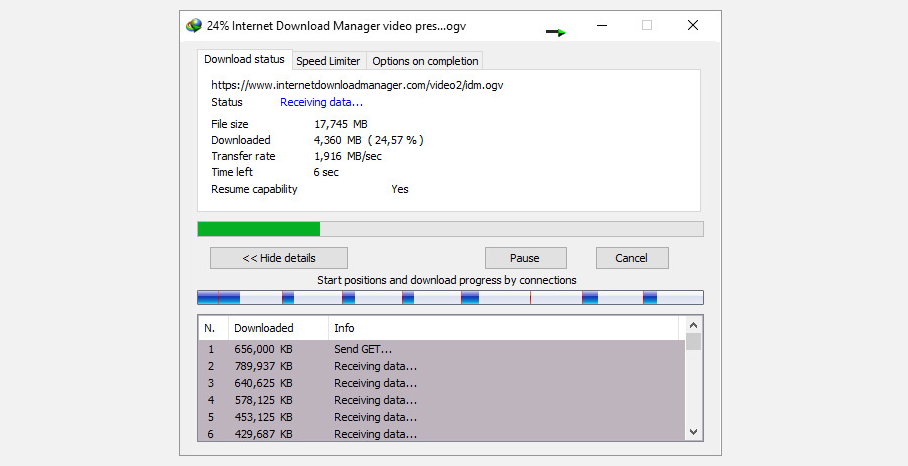Click the Resume capability value Yes
The height and width of the screenshot is (466, 908).
[400, 189]
